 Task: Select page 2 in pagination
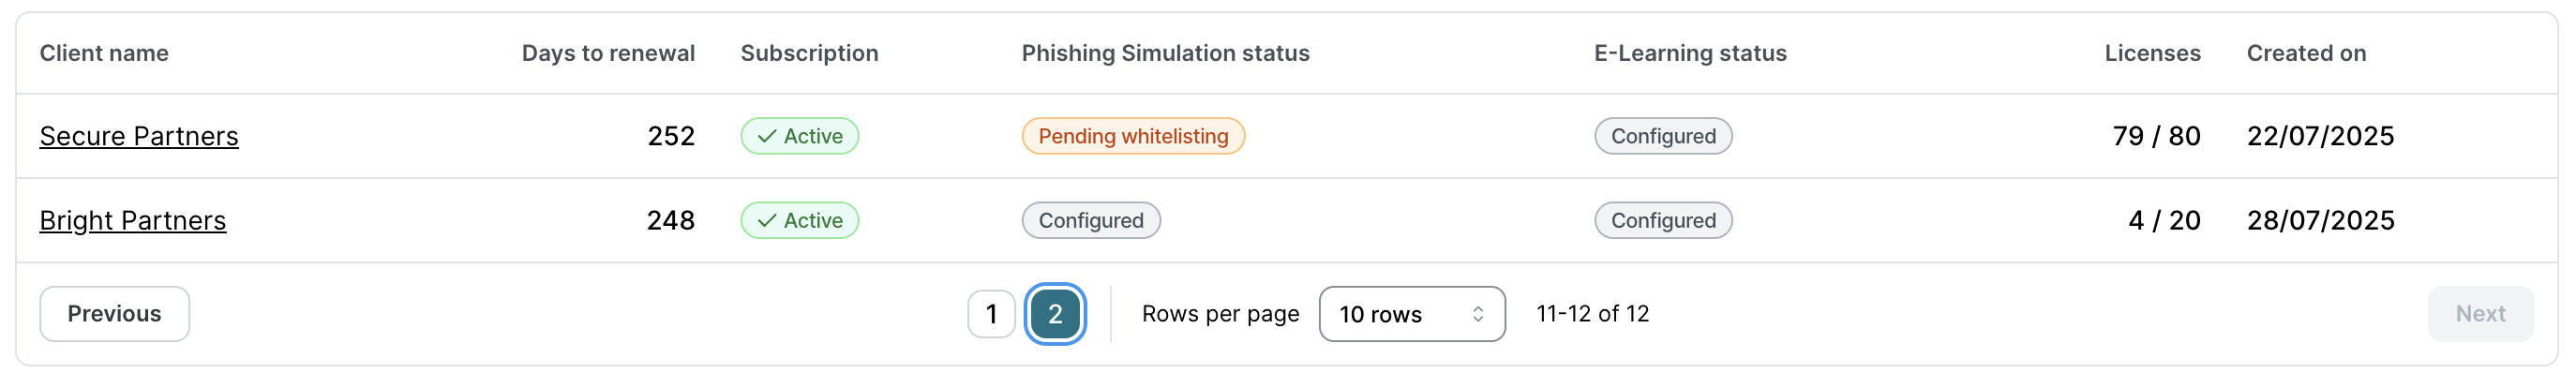[x=1055, y=314]
